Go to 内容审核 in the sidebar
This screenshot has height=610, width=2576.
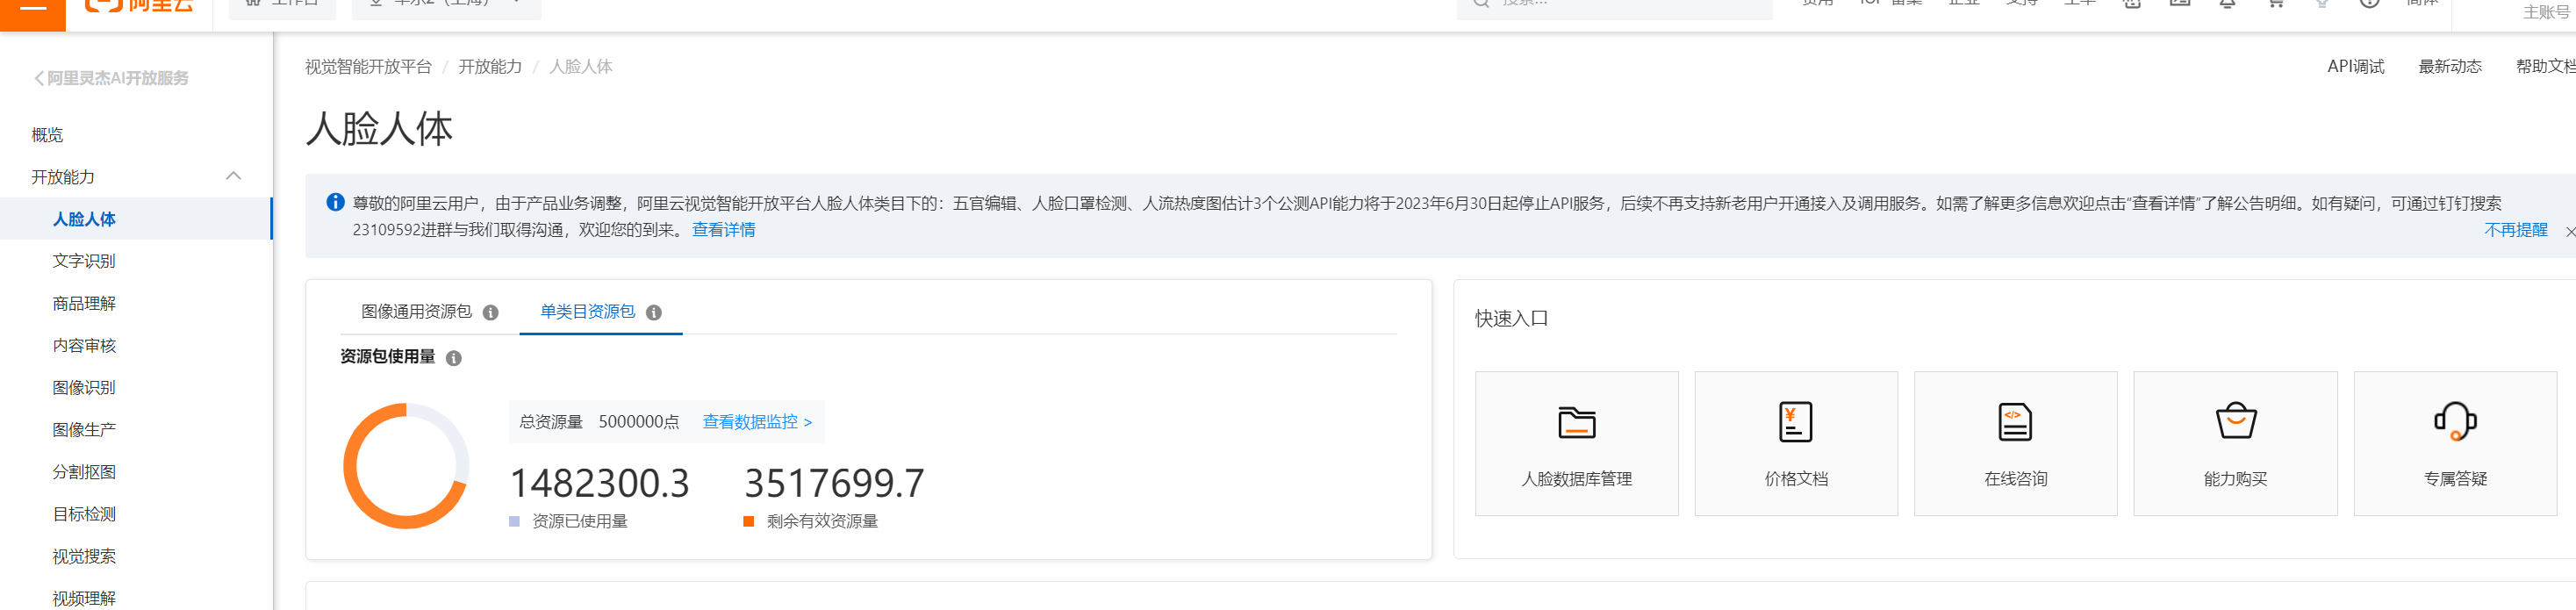click(x=84, y=346)
